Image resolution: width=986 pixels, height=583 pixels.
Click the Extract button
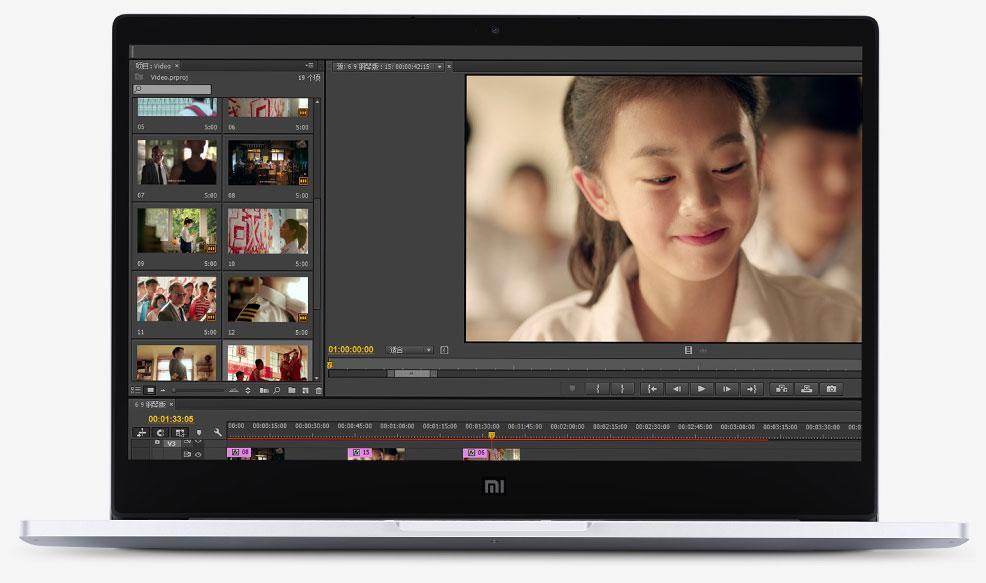pyautogui.click(x=806, y=389)
